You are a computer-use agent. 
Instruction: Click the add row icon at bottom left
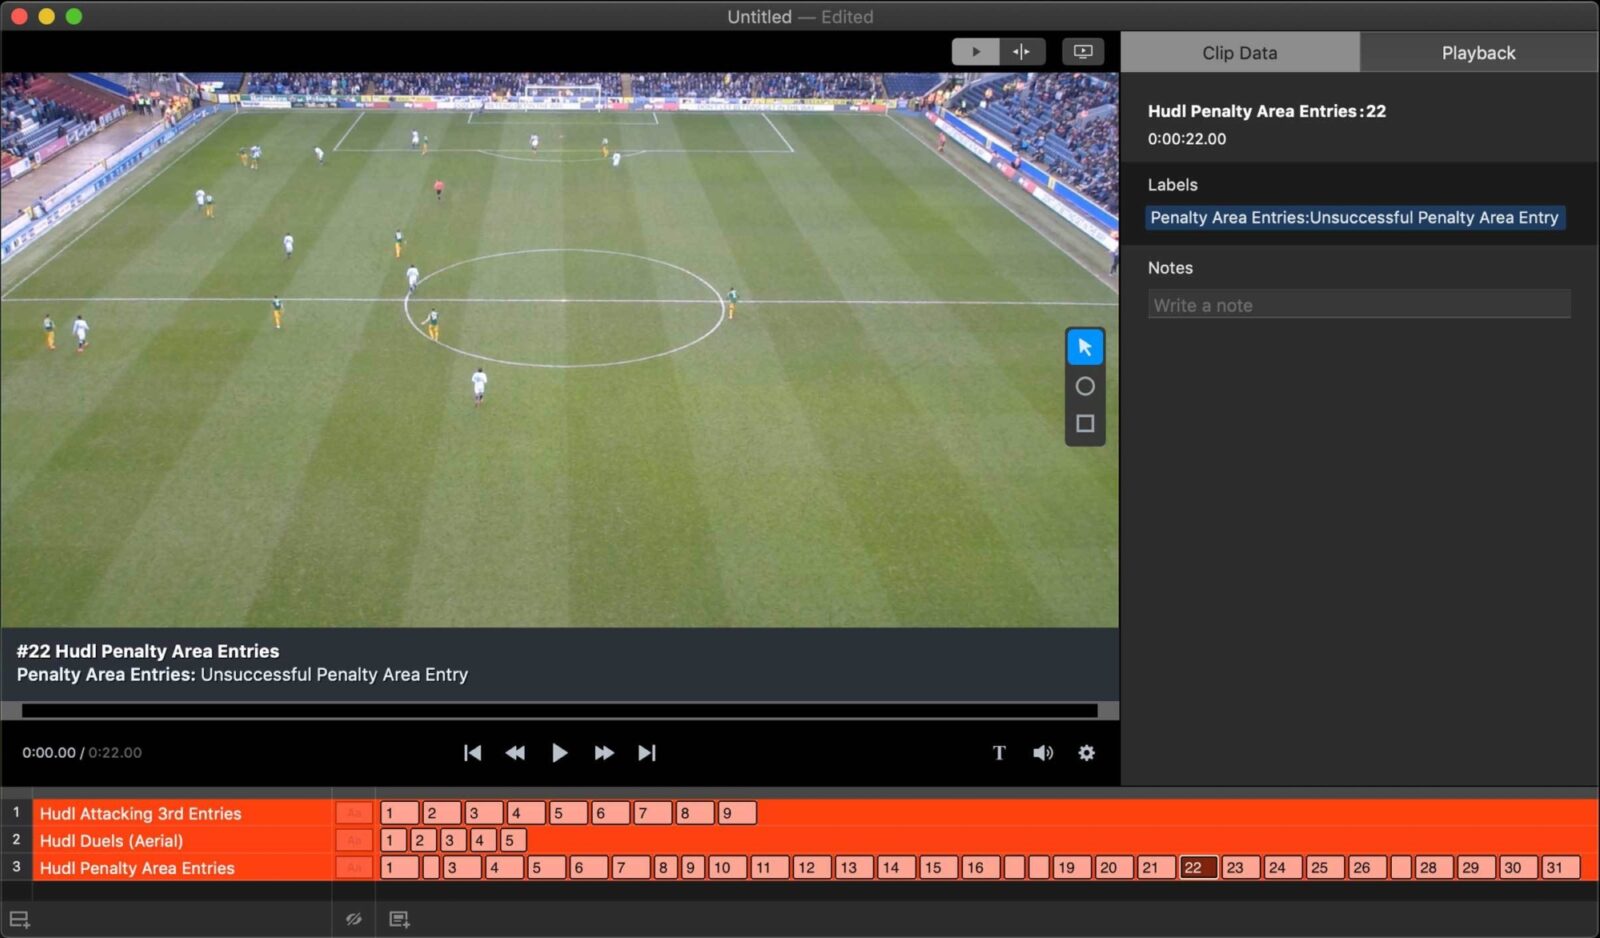(20, 918)
